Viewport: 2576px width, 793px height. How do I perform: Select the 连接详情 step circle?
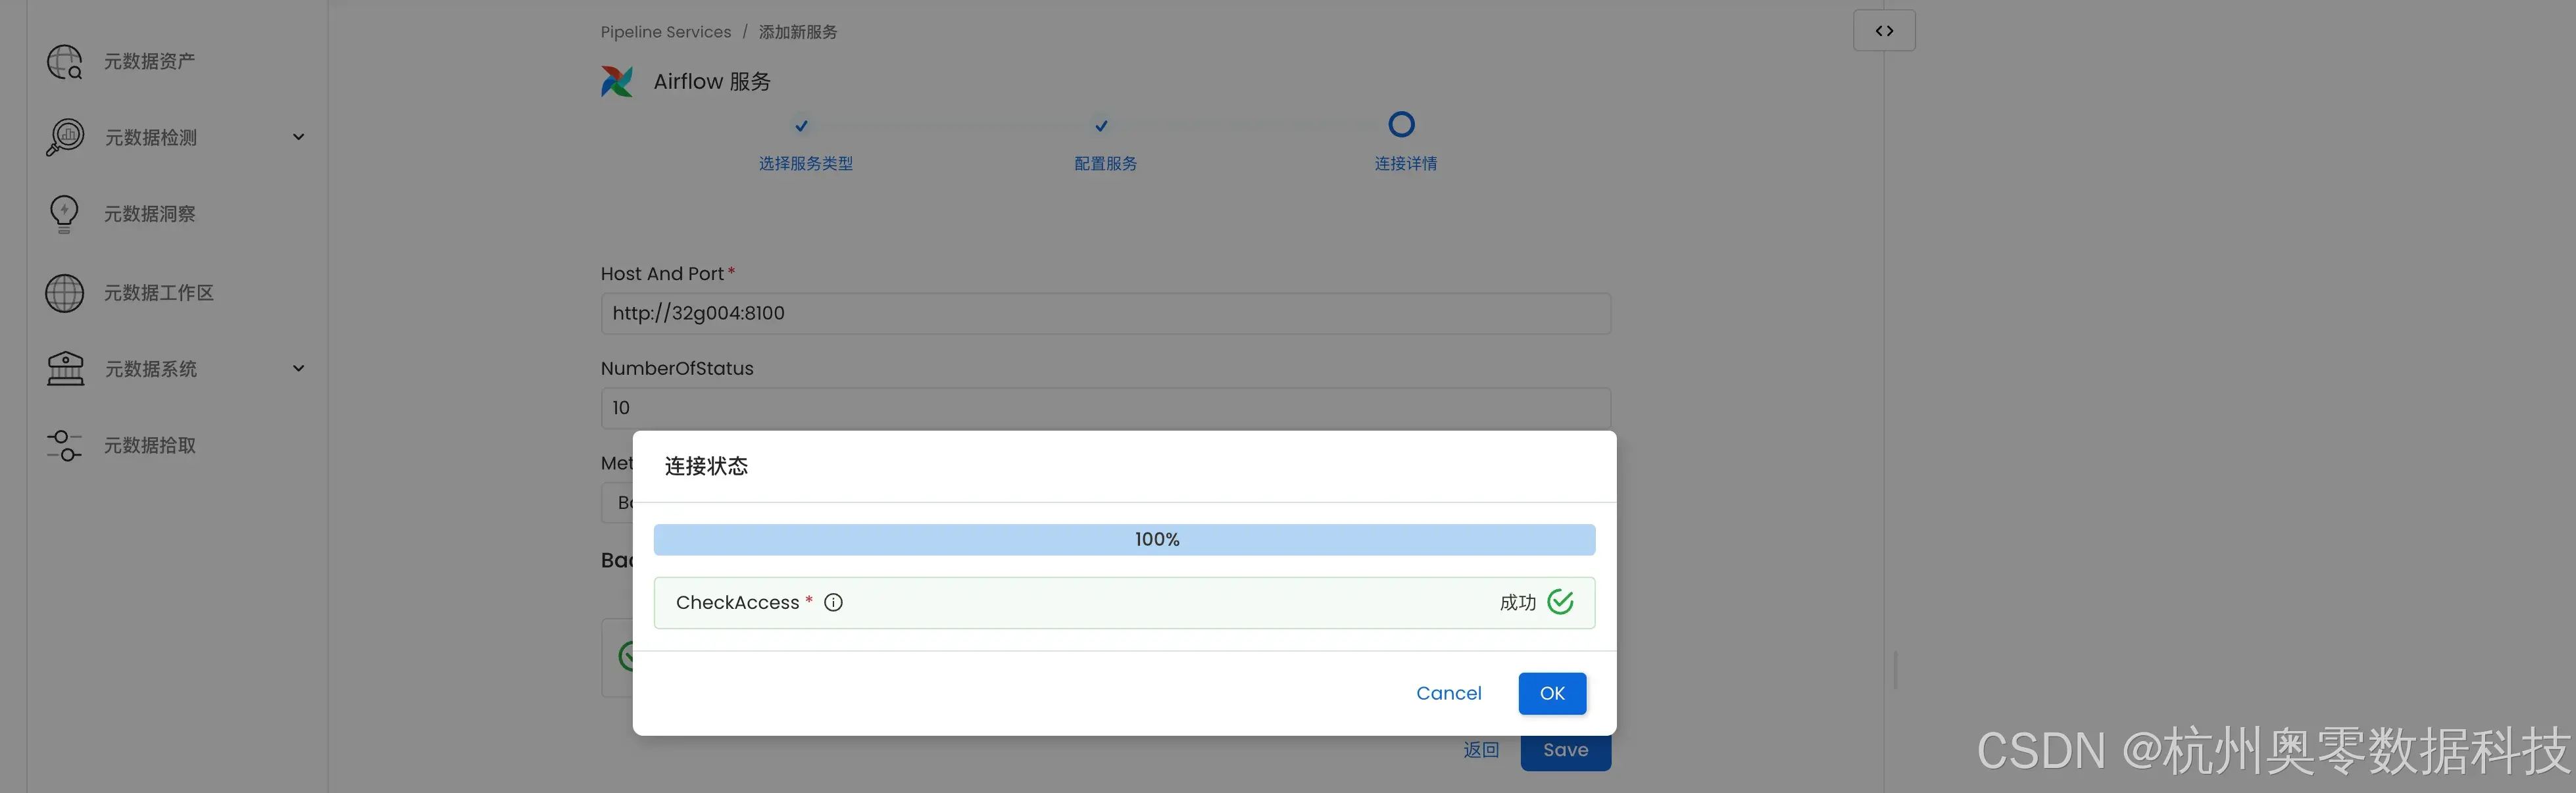tap(1401, 125)
